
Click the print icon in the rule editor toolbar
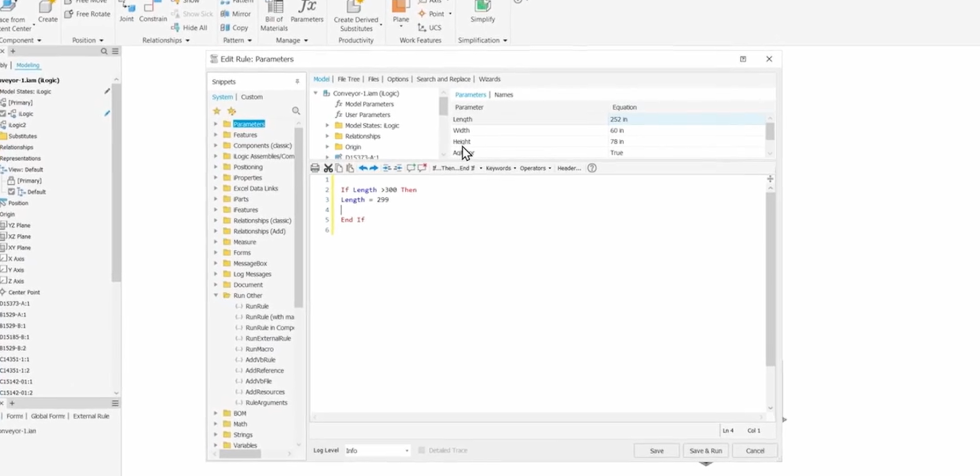[315, 168]
